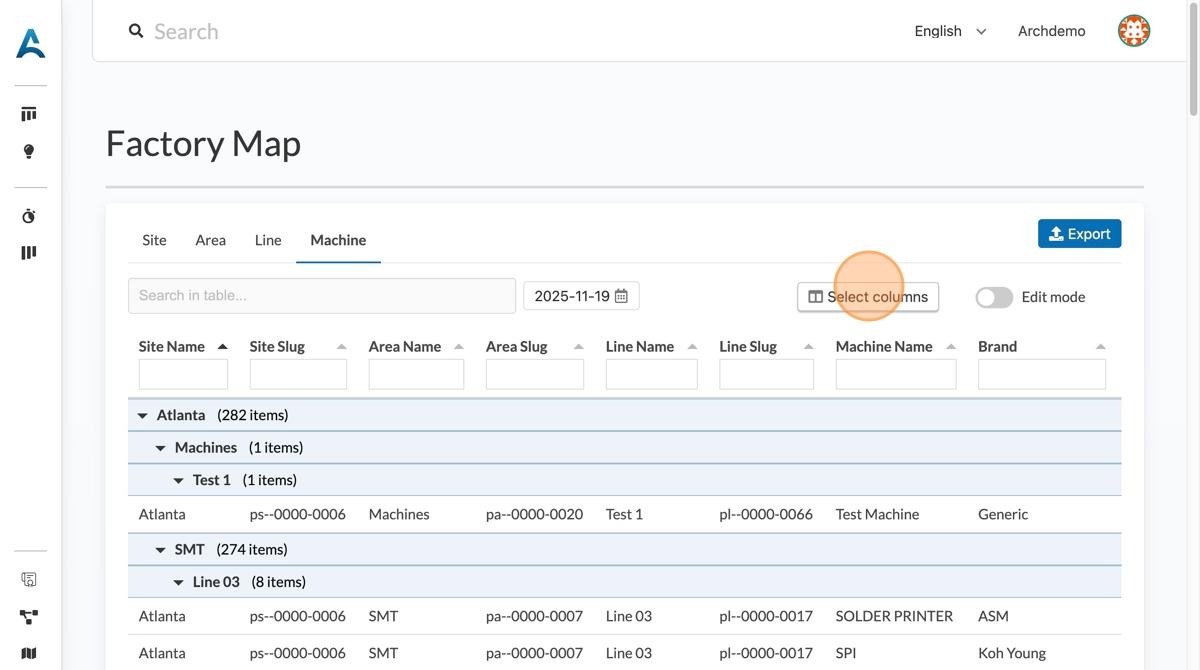
Task: Collapse the Atlanta group row
Action: pyautogui.click(x=142, y=415)
